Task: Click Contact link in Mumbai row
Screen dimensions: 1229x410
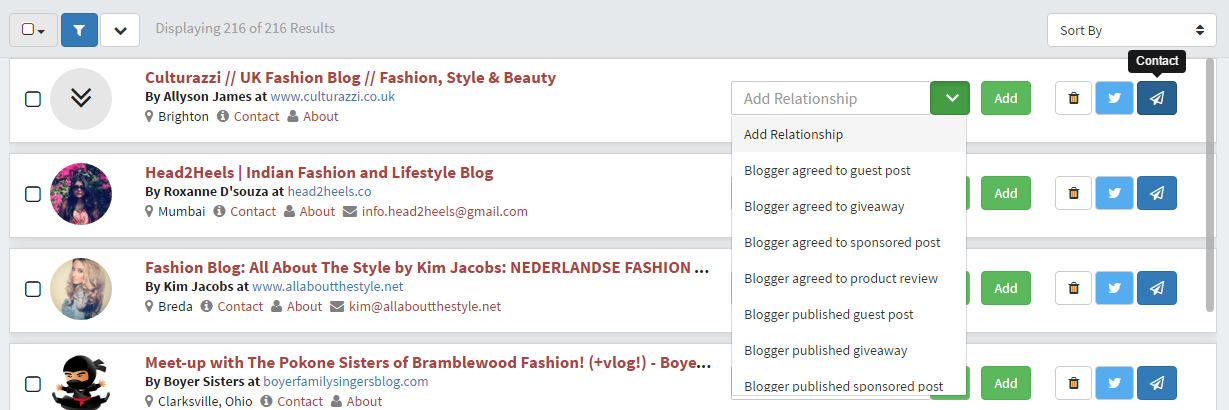Action: (253, 211)
